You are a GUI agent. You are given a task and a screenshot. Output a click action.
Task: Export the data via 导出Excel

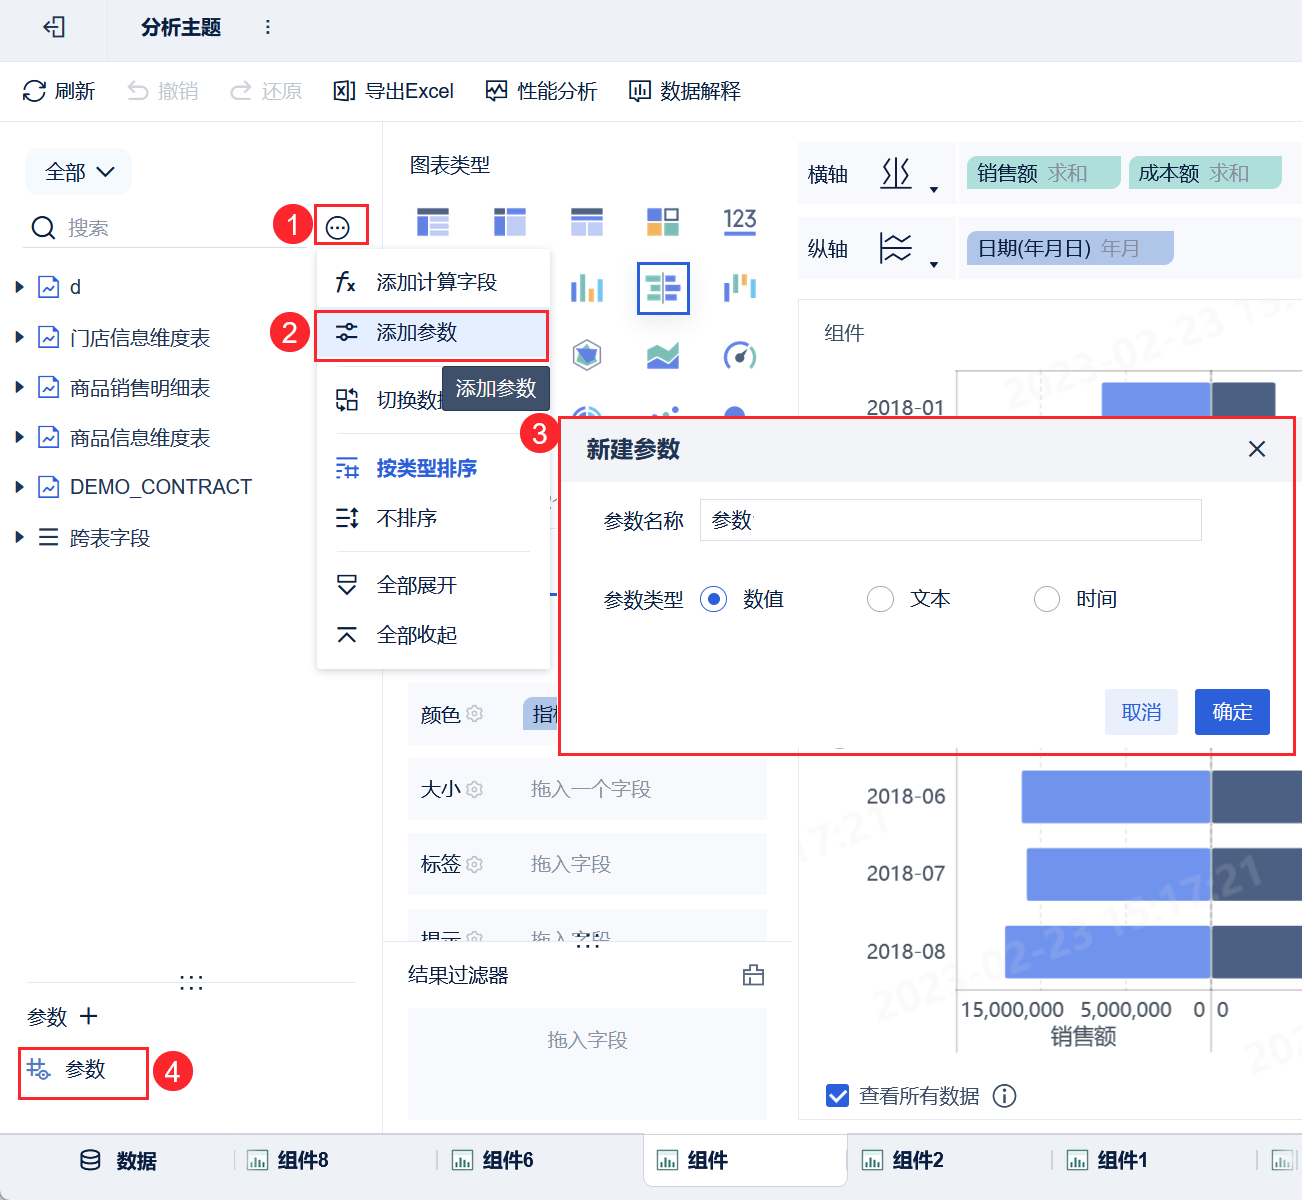click(394, 91)
